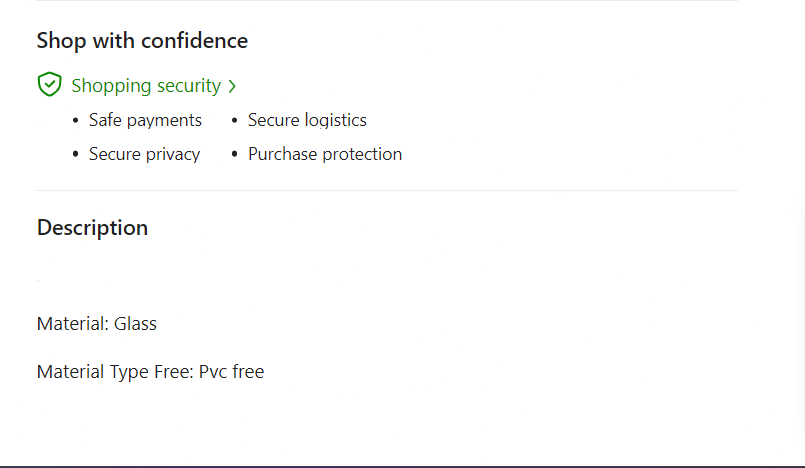Click the Description section heading
The height and width of the screenshot is (468, 805).
(x=92, y=228)
